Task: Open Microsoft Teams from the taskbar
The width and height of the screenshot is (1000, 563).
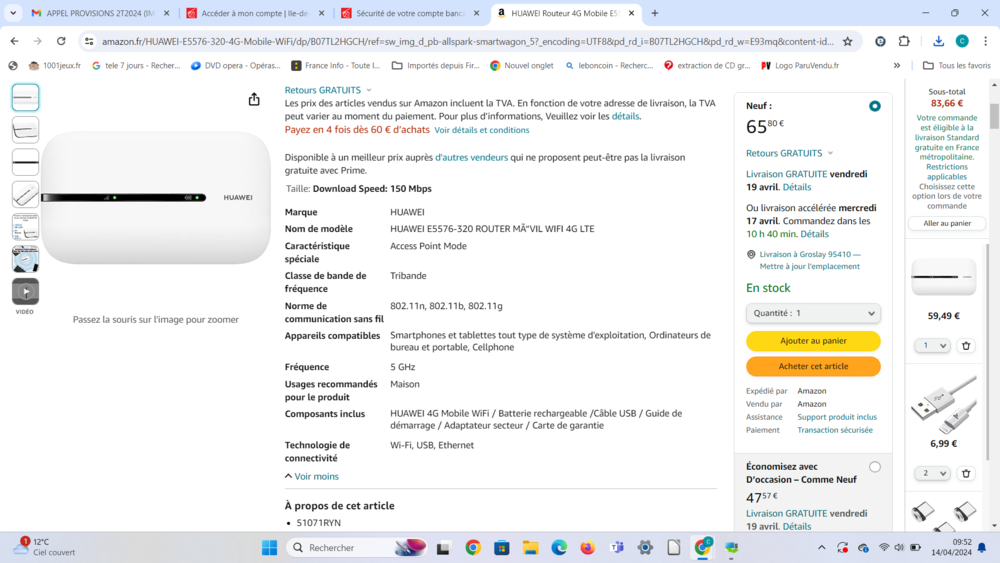Action: click(x=616, y=548)
